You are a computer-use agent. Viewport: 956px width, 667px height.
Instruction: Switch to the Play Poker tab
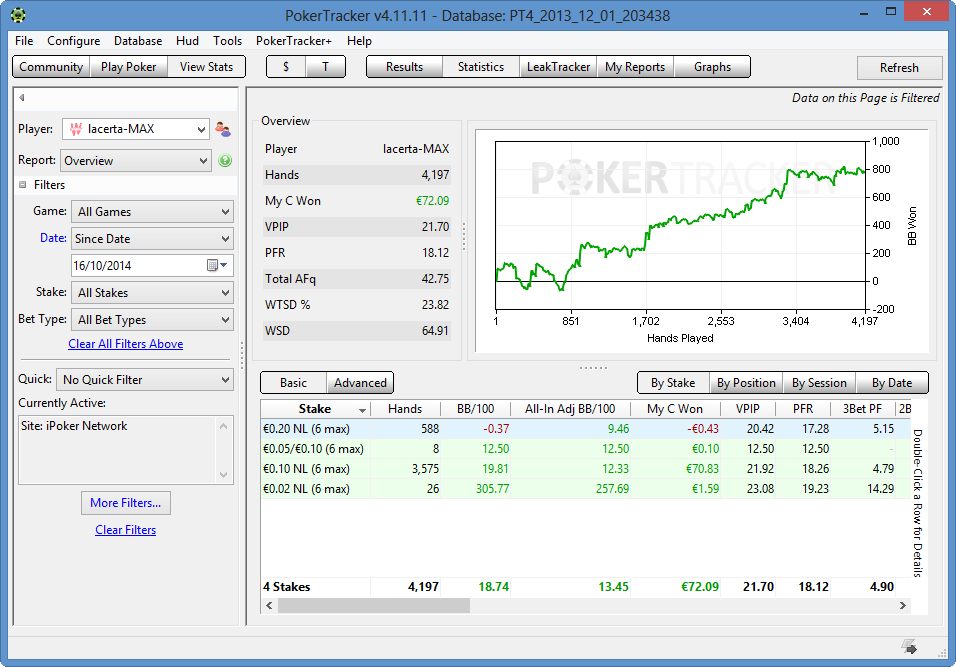click(x=129, y=67)
